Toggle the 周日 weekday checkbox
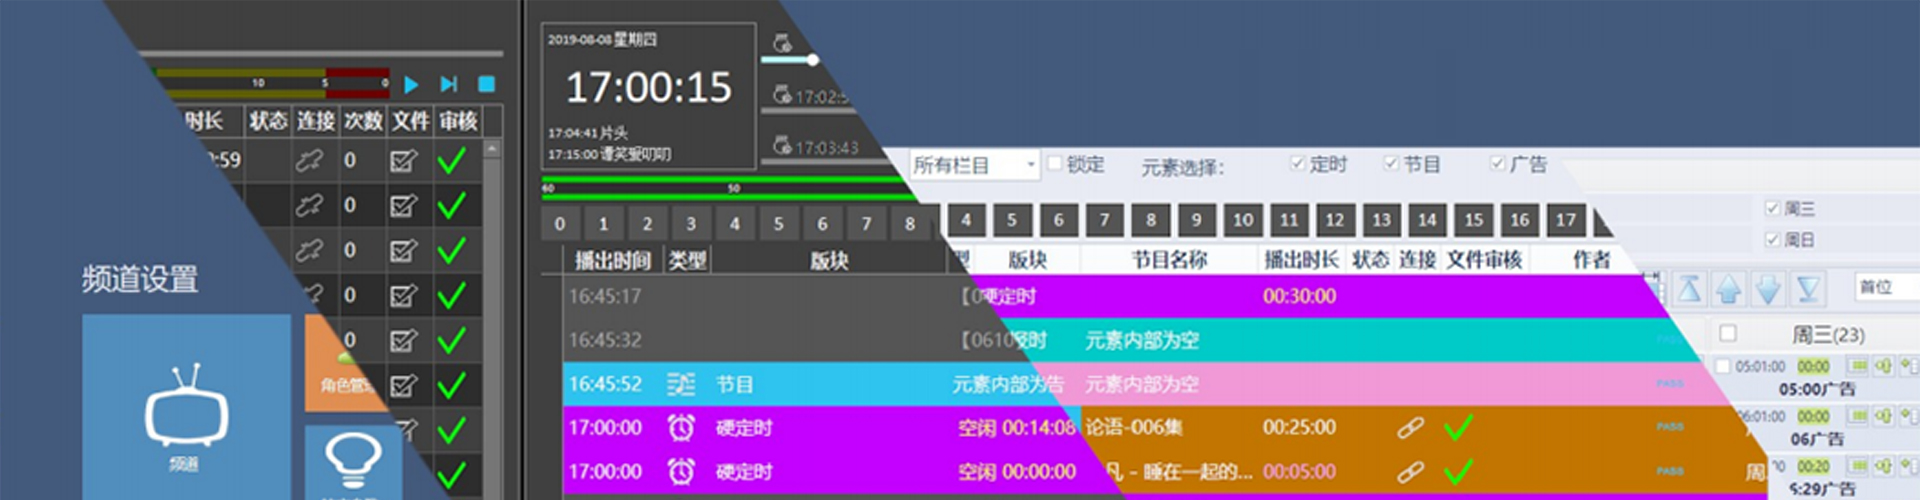Image resolution: width=1920 pixels, height=500 pixels. point(1772,240)
